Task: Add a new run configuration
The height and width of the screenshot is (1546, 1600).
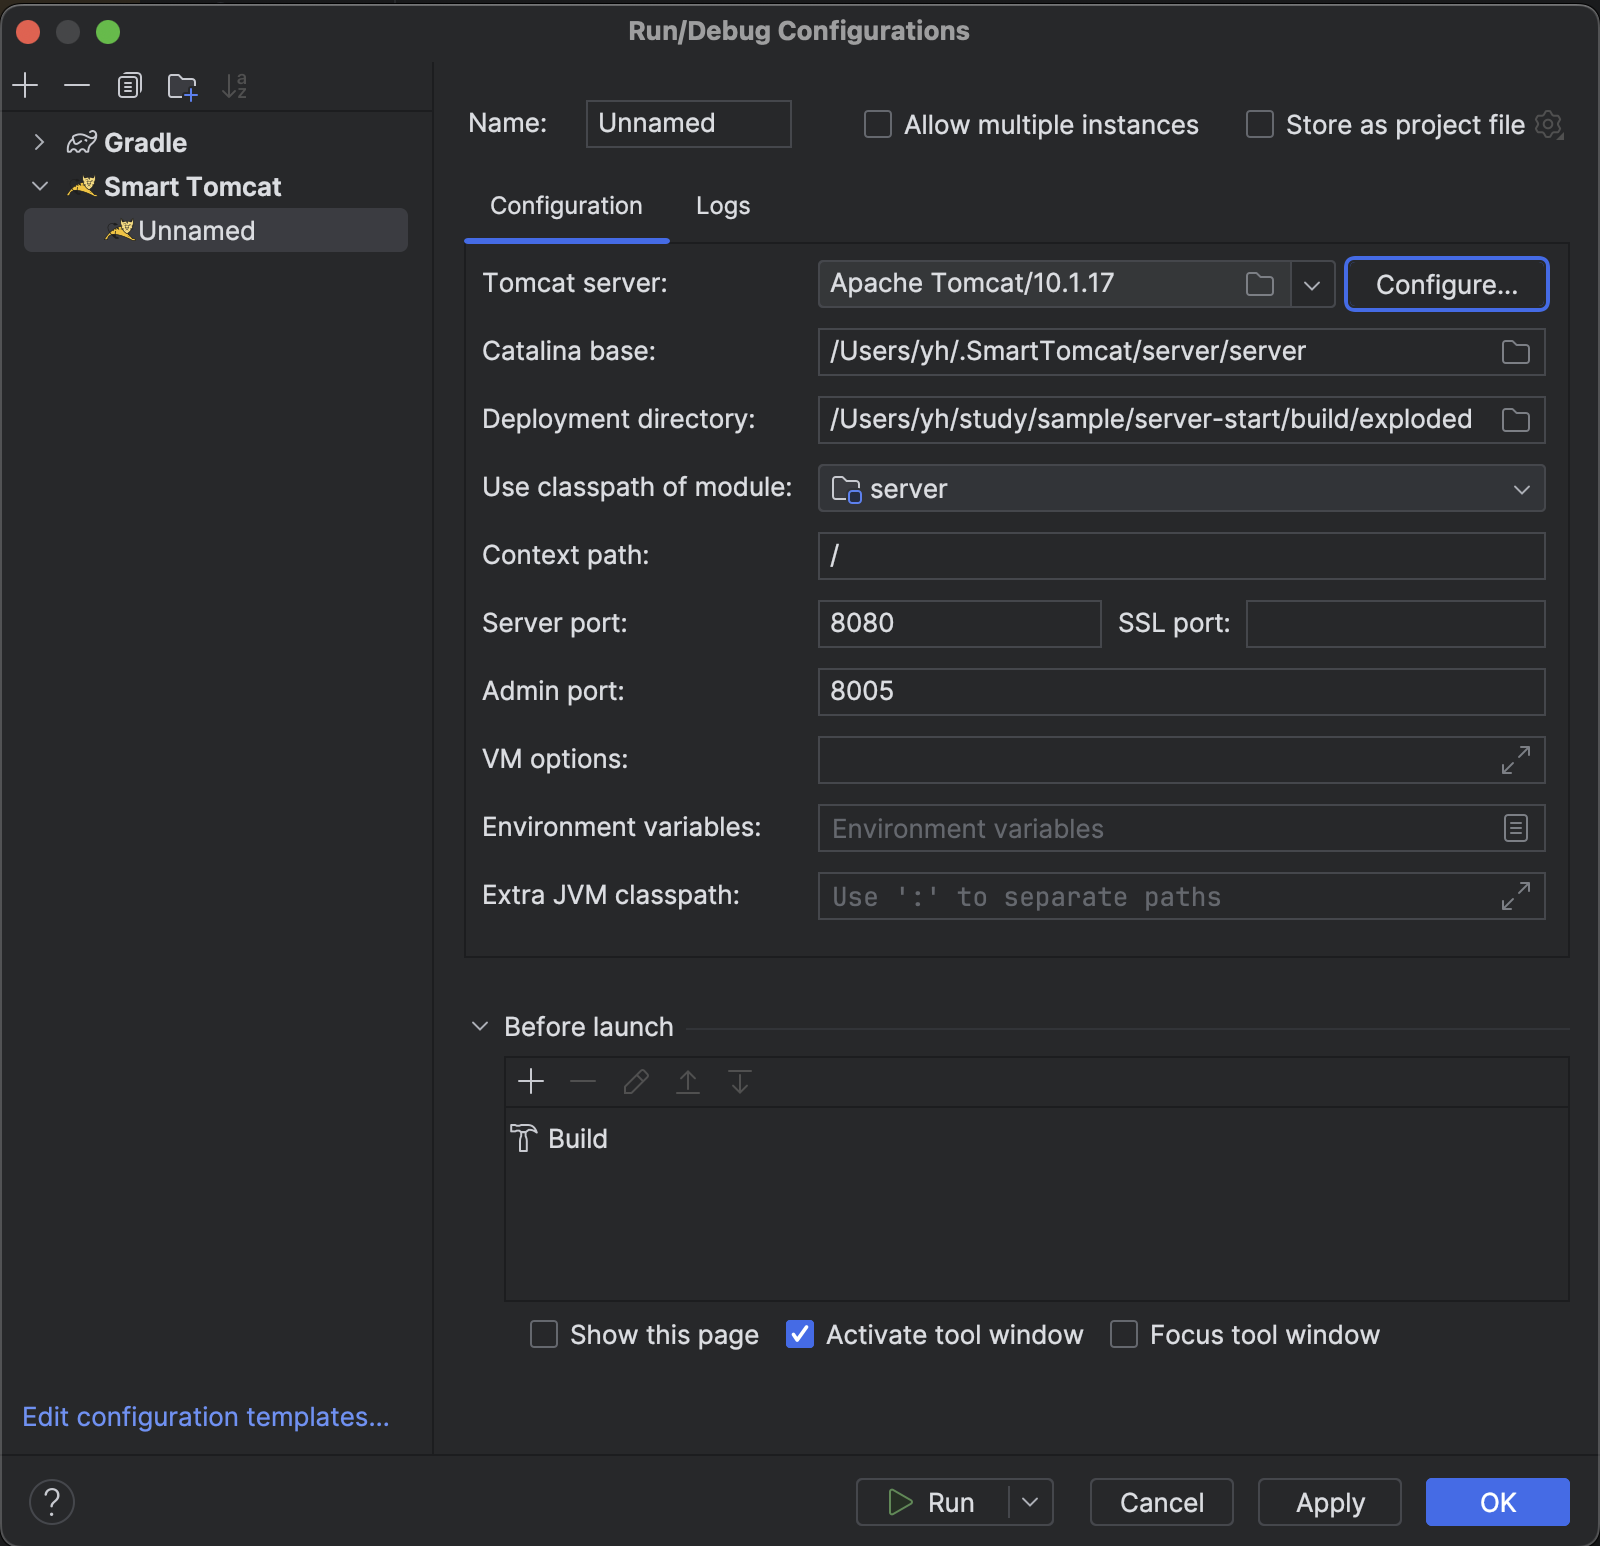Action: [25, 86]
